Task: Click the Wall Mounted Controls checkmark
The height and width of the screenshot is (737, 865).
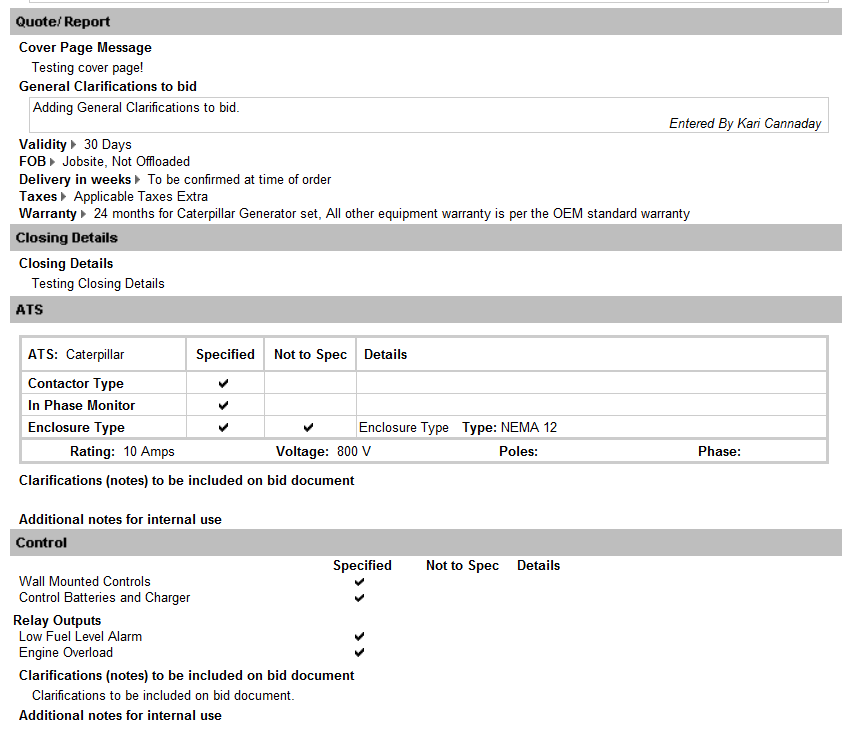Action: pos(360,582)
